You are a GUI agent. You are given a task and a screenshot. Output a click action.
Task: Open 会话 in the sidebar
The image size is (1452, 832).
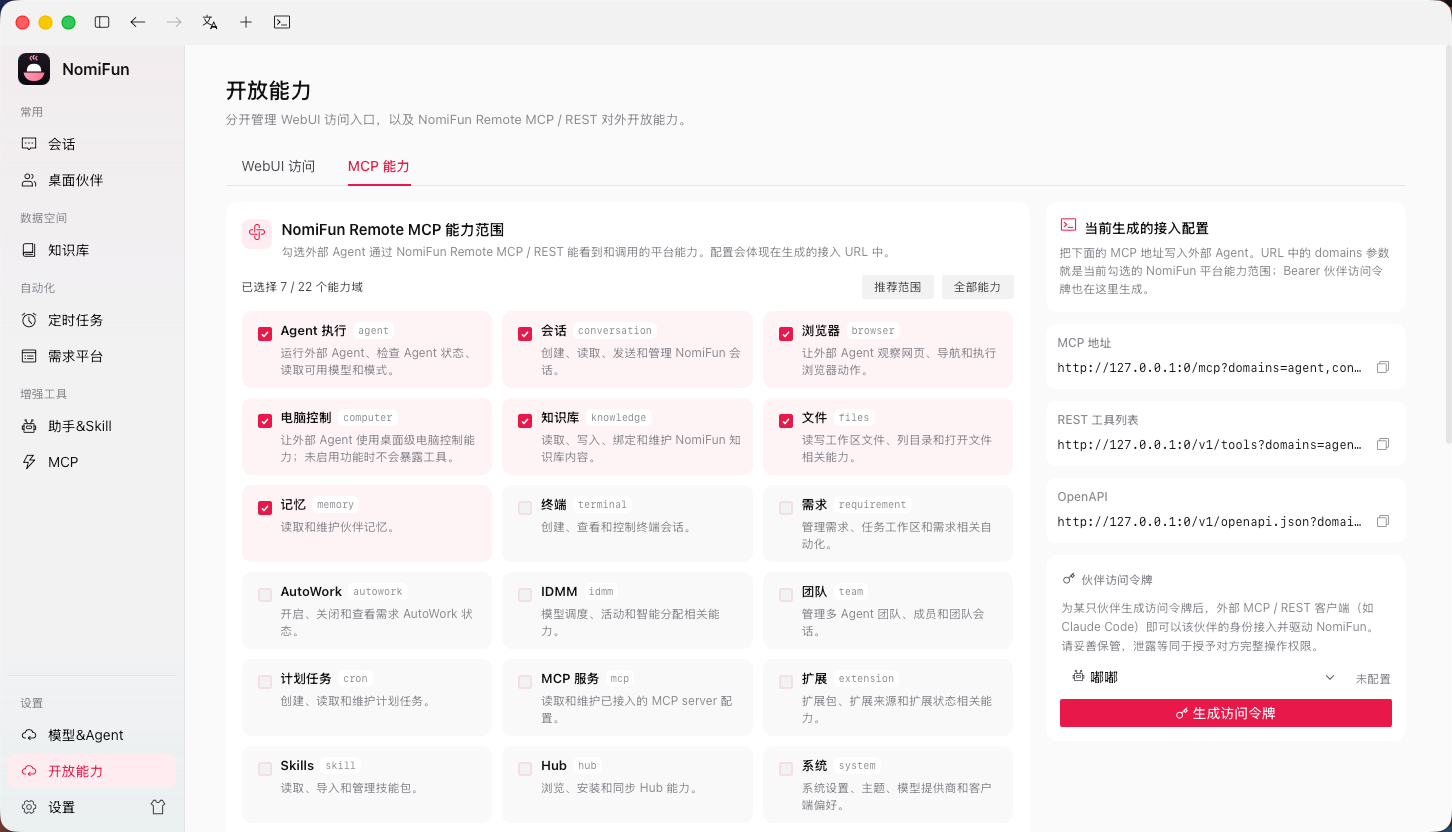coord(92,144)
